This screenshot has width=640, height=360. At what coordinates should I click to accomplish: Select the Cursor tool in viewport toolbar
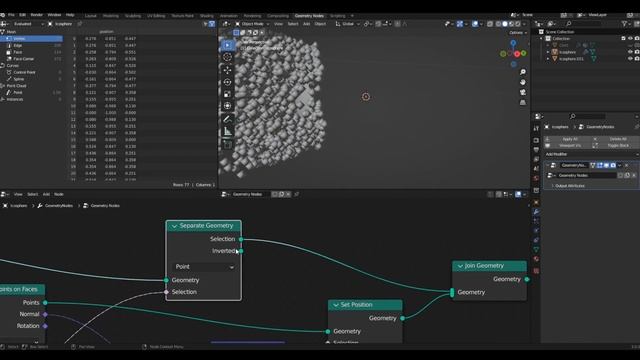click(227, 57)
